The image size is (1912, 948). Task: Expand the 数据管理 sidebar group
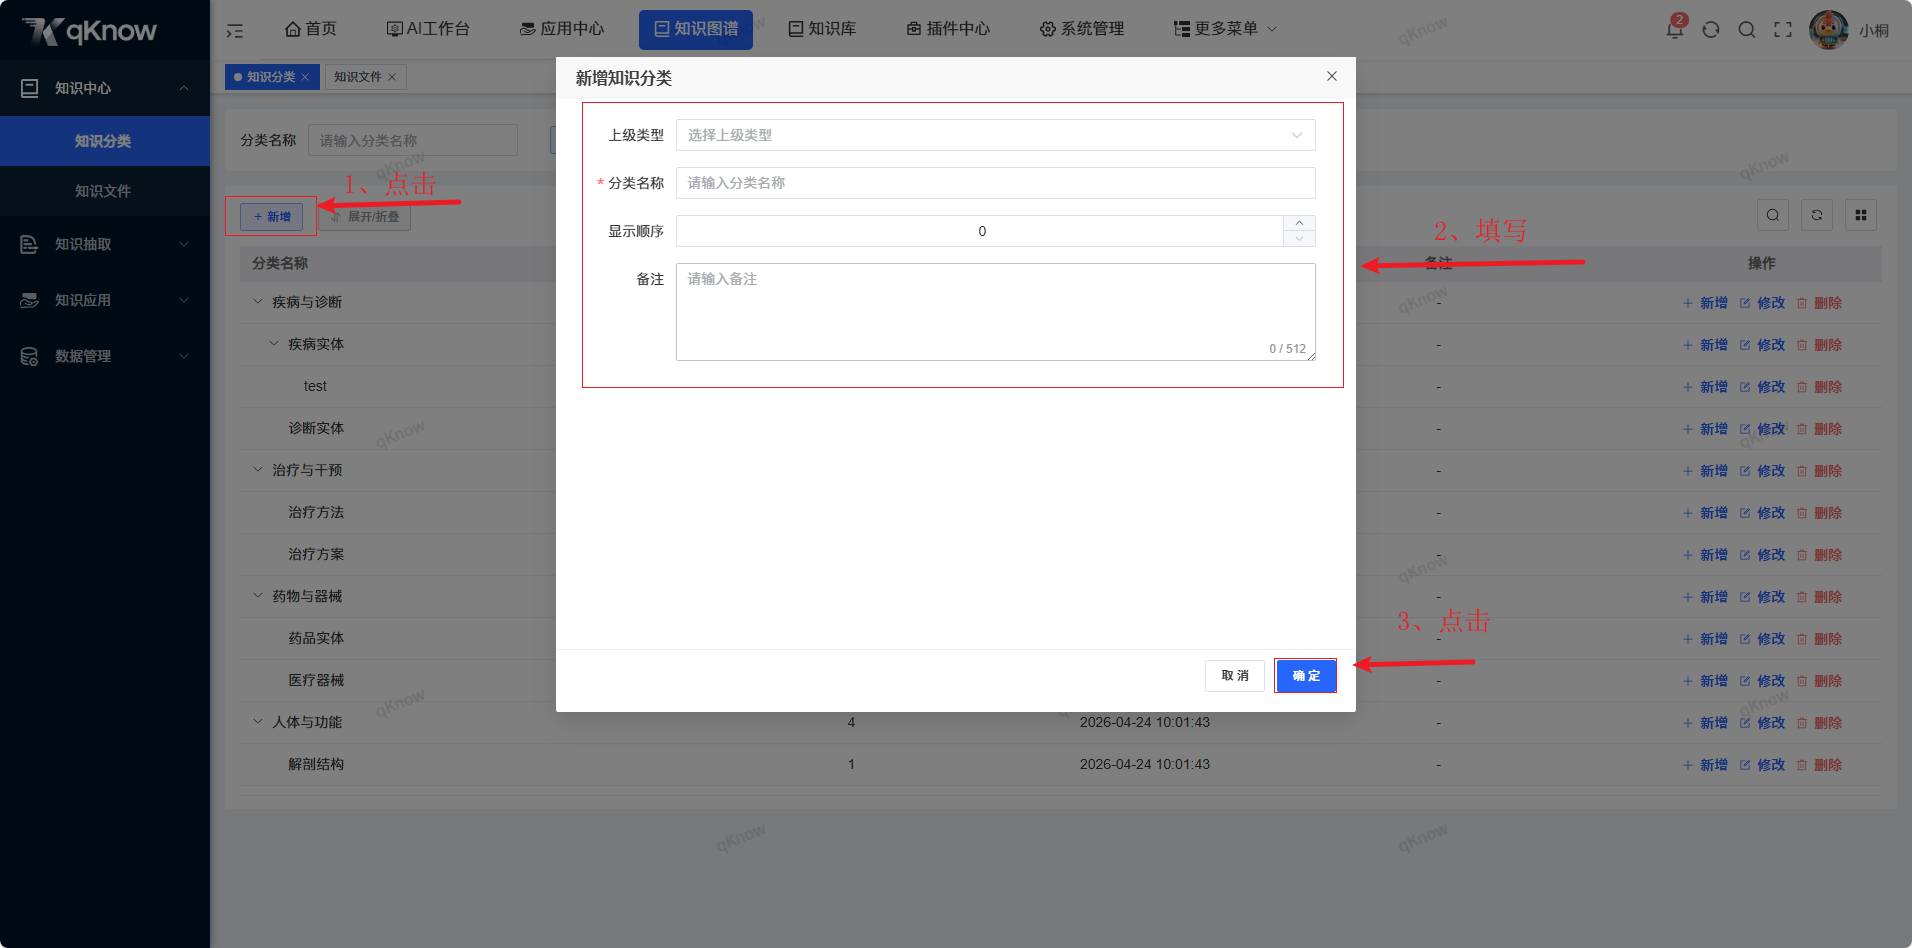click(x=105, y=356)
